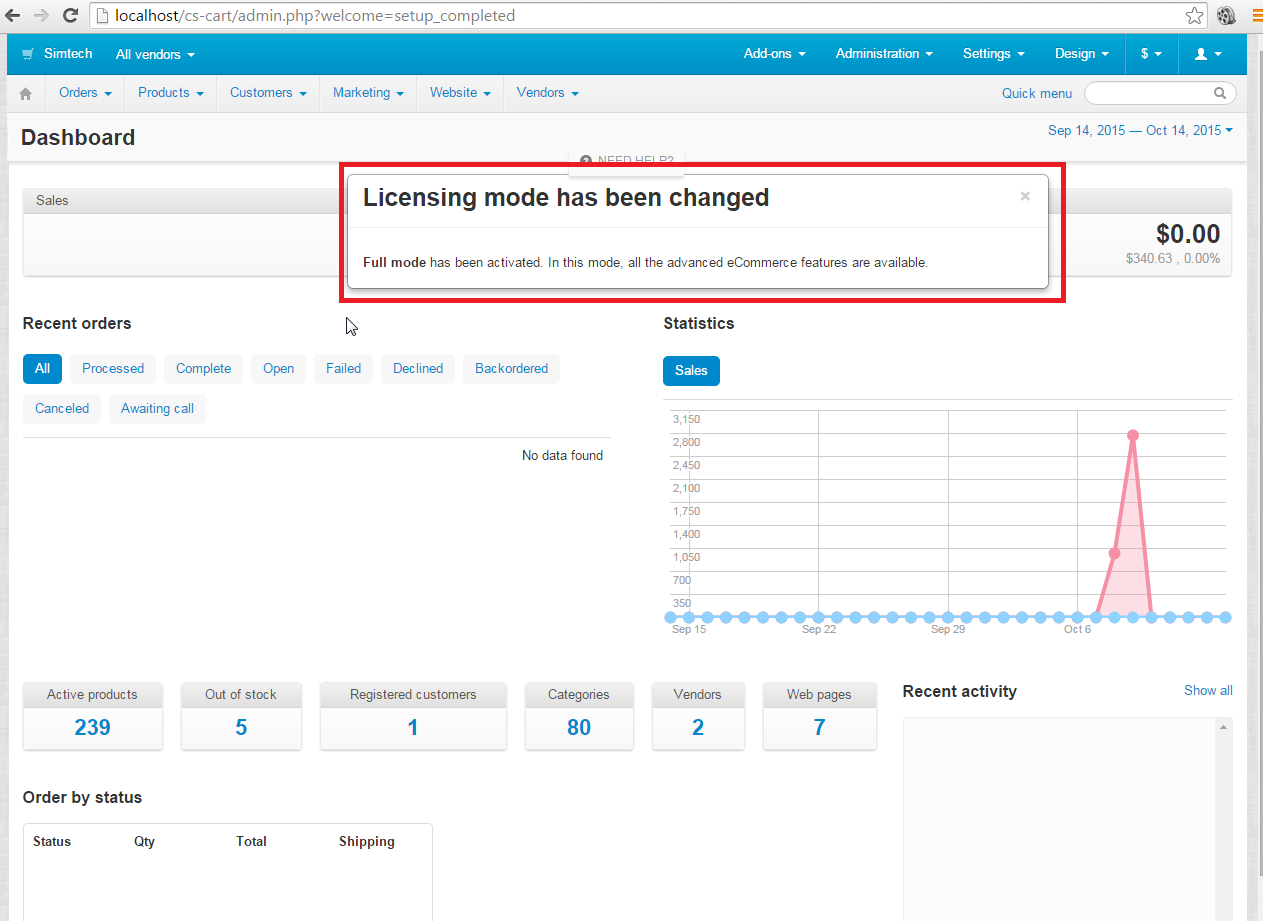The width and height of the screenshot is (1263, 921).
Task: Bookmark page with the star icon
Action: (x=1194, y=15)
